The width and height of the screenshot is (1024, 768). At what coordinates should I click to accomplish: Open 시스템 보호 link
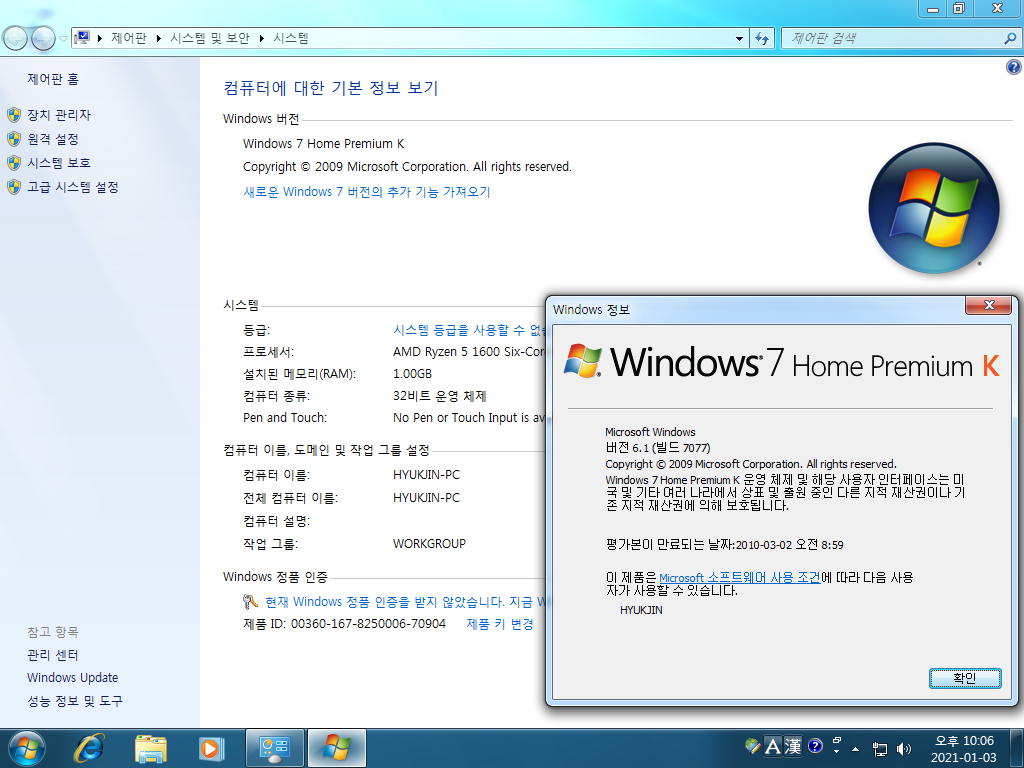pyautogui.click(x=59, y=163)
